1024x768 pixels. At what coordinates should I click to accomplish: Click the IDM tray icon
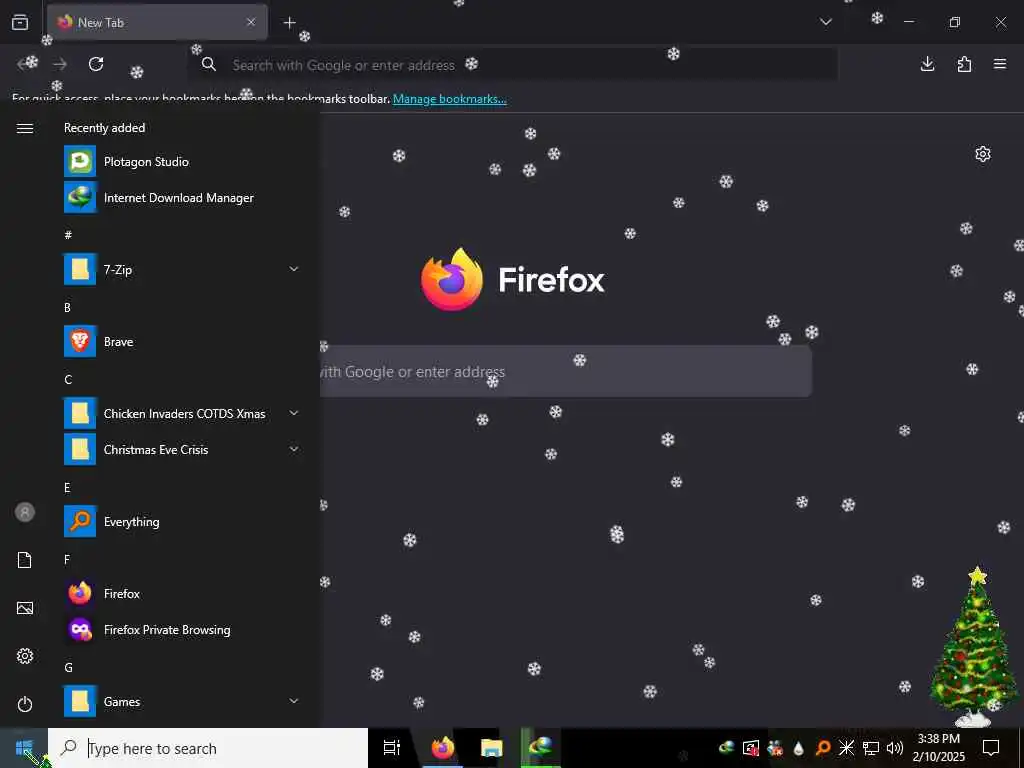pos(726,748)
